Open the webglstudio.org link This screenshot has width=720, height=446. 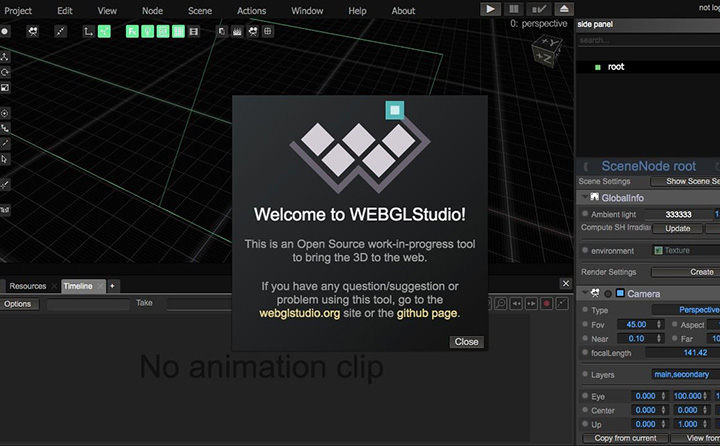click(299, 313)
